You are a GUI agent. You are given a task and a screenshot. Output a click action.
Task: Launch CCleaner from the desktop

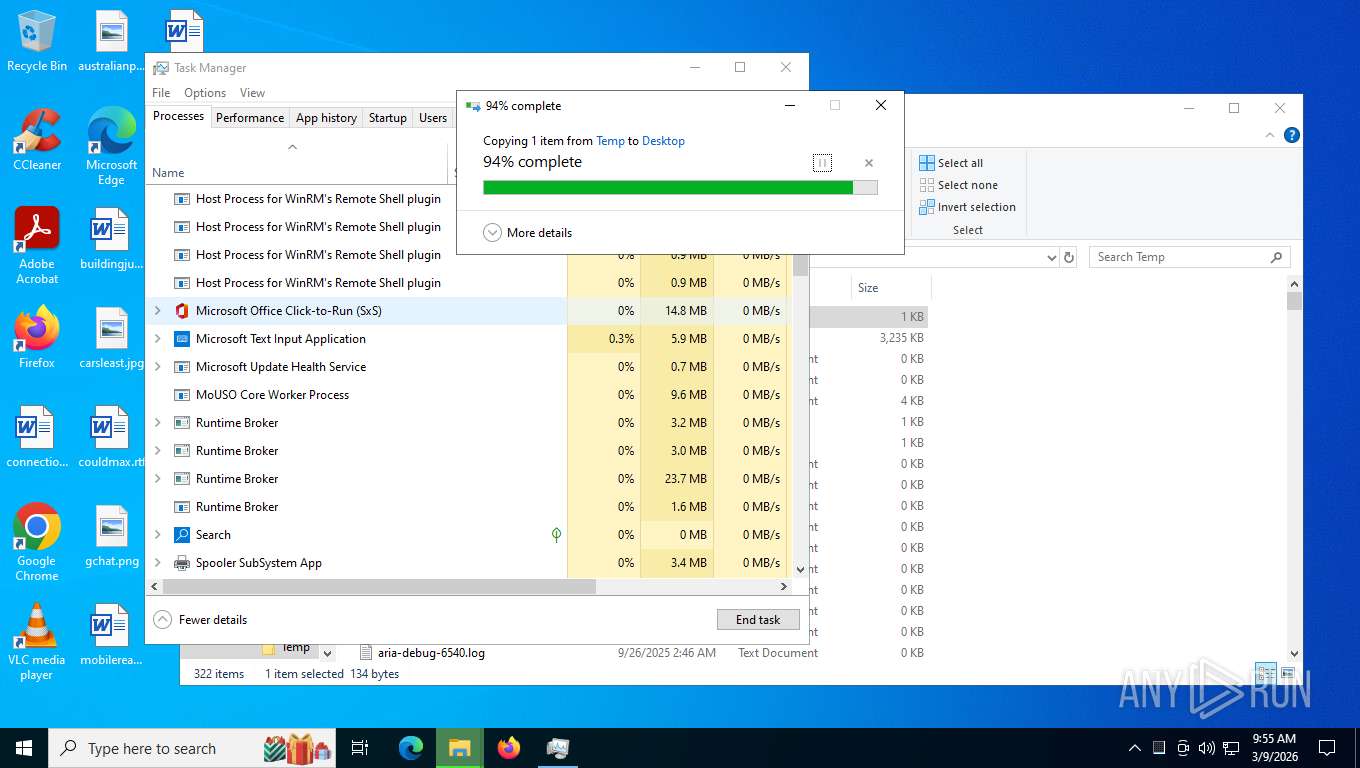tap(37, 140)
